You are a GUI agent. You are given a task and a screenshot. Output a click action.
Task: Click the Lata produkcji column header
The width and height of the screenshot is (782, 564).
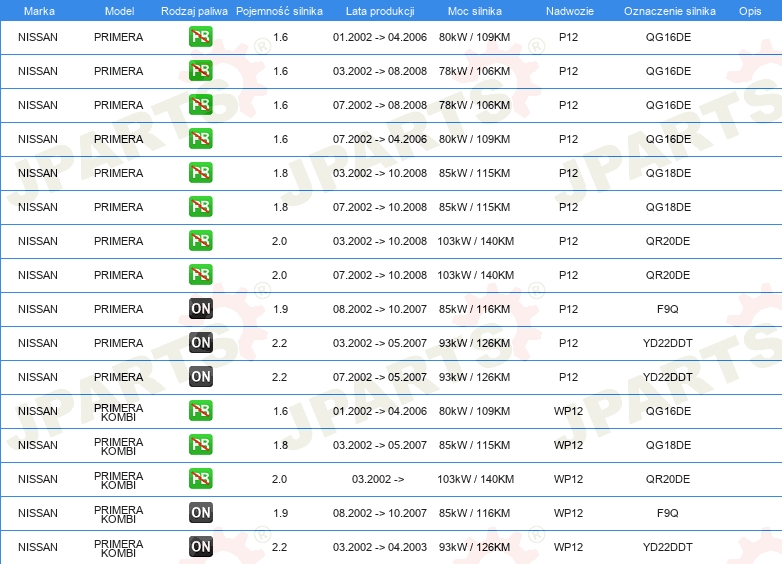(380, 11)
